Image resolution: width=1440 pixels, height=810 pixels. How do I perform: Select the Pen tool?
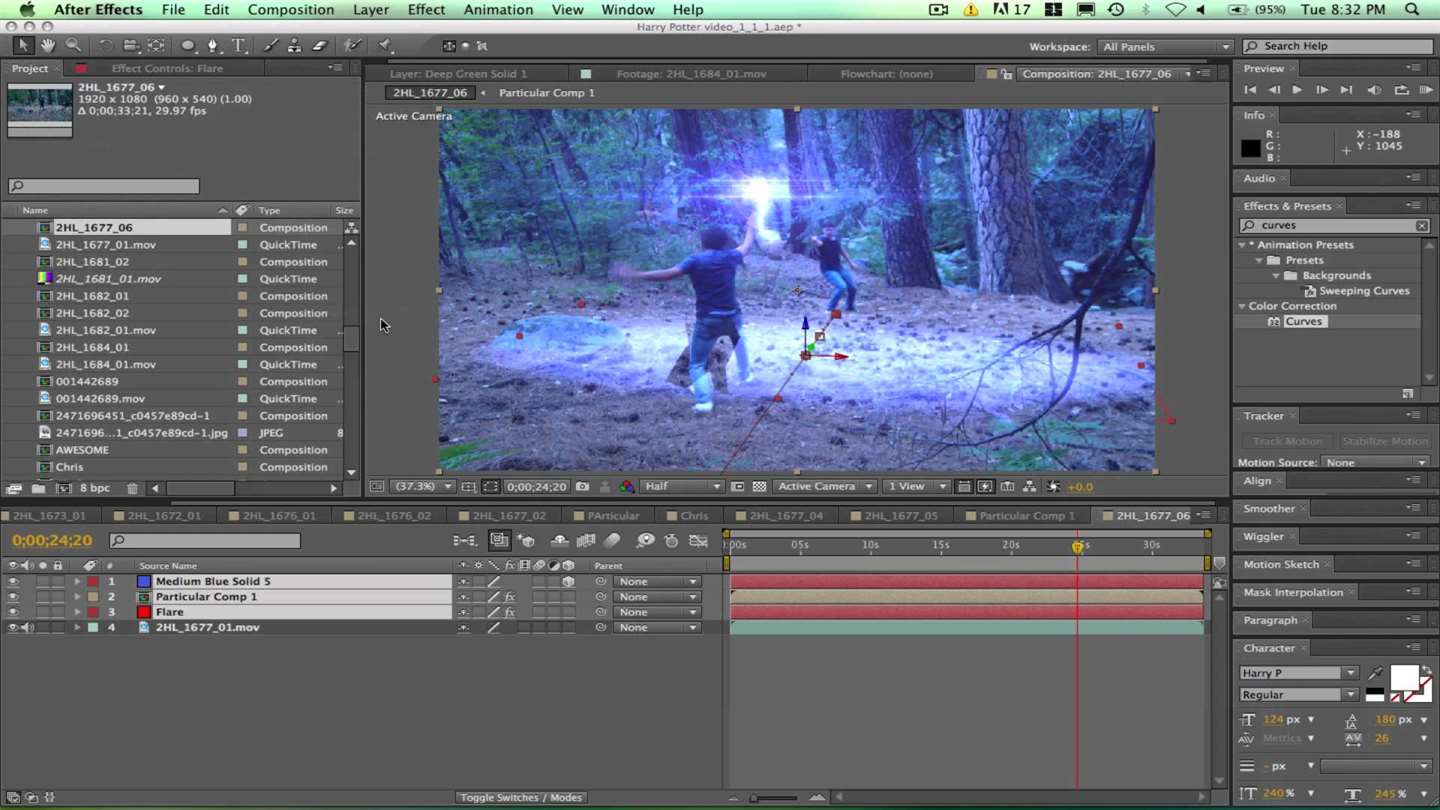pyautogui.click(x=212, y=46)
